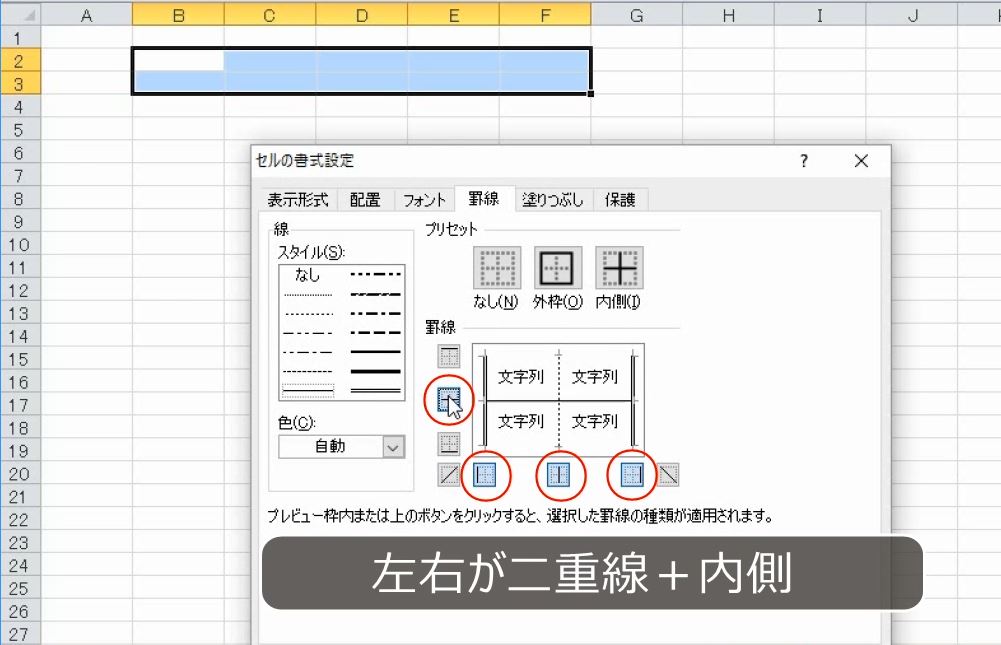The width and height of the screenshot is (1001, 645).
Task: Click column header D in the worksheet
Action: coord(361,14)
